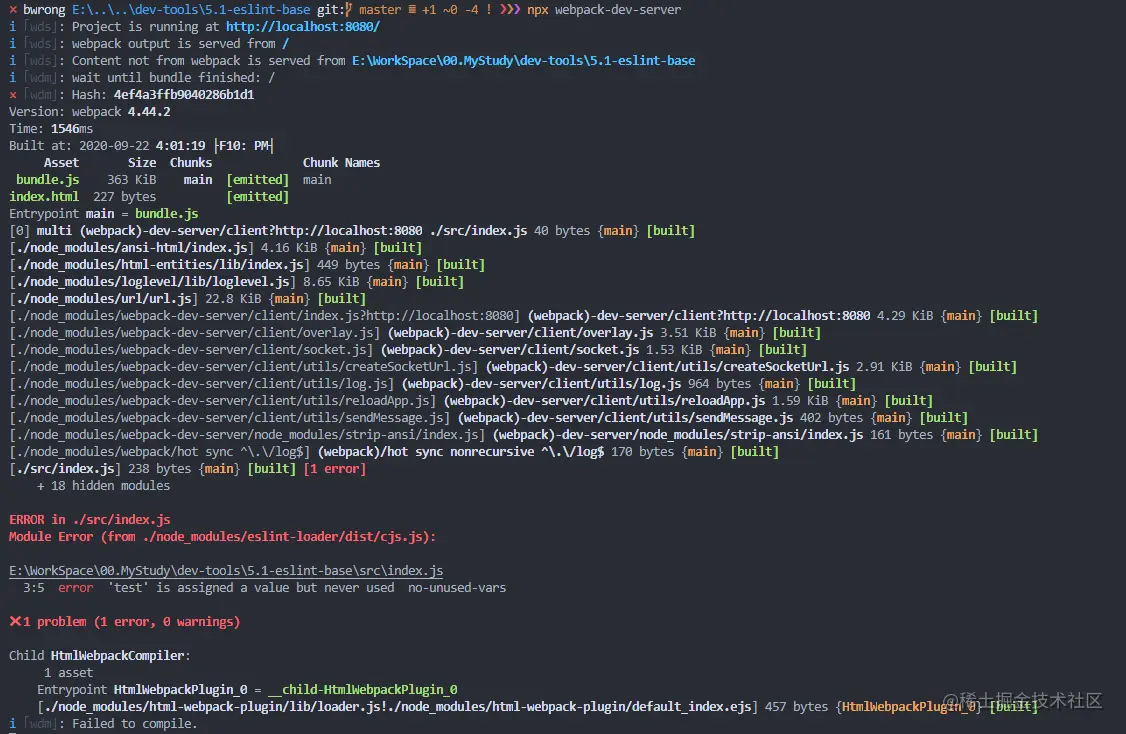Viewport: 1126px width, 734px height.
Task: Click the 'Module Error (from eslint-loader)' line
Action: [223, 536]
